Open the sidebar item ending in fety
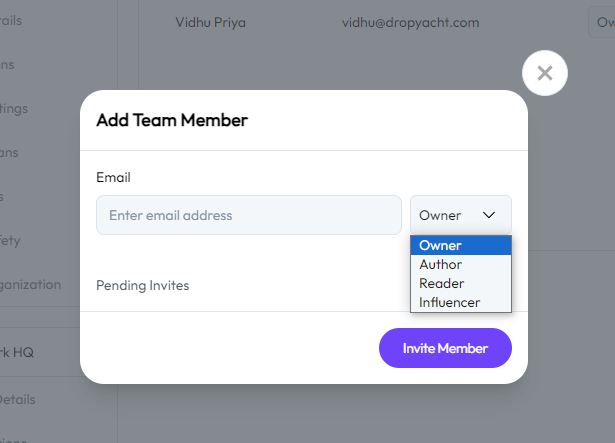 tap(10, 240)
